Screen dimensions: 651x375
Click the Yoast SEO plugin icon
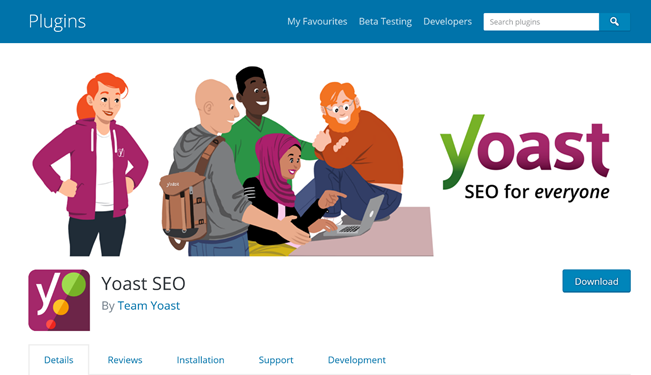pyautogui.click(x=59, y=300)
